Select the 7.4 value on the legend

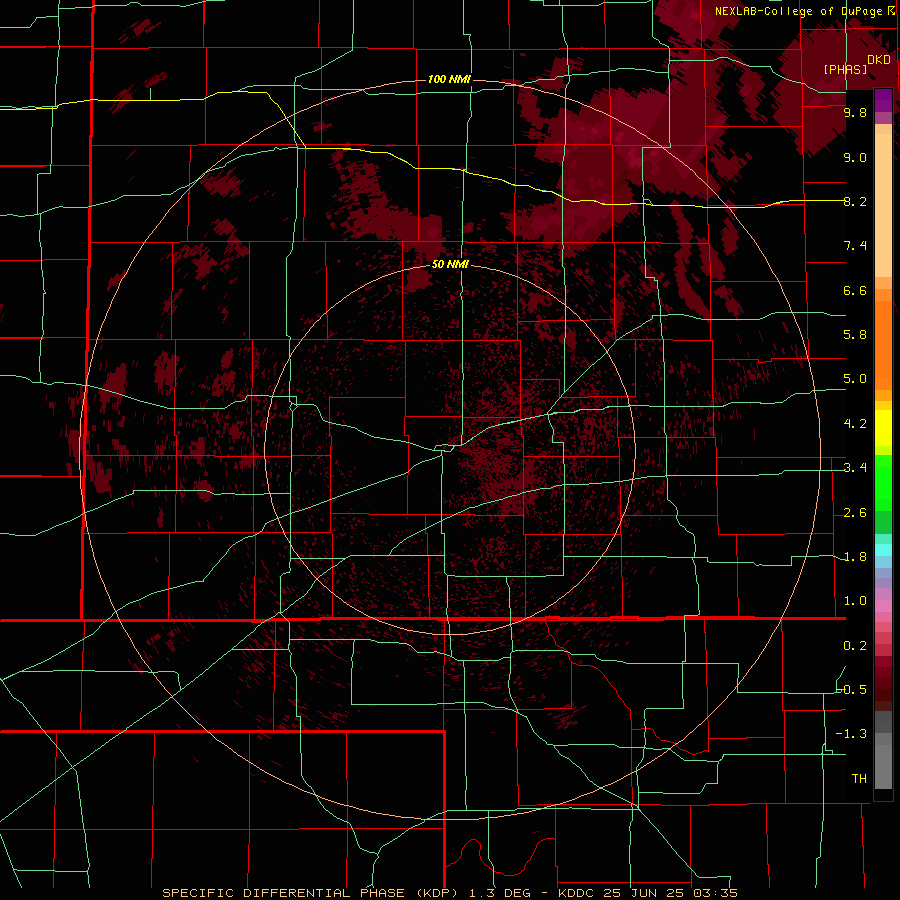[855, 246]
